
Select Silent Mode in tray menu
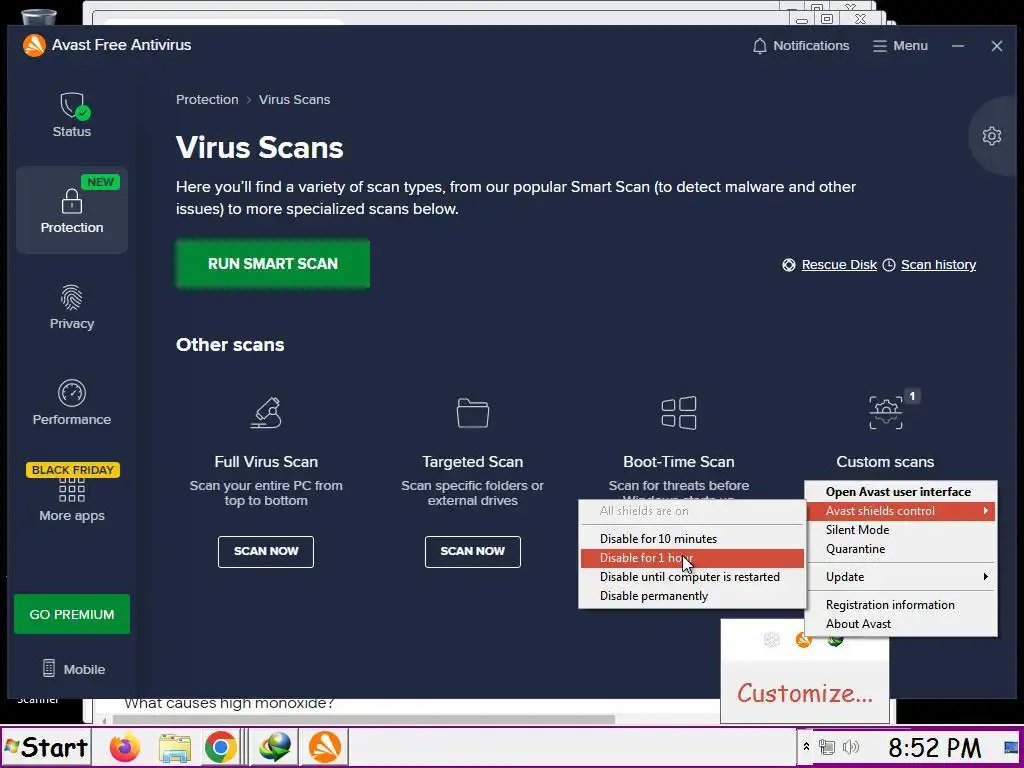[x=901, y=530]
